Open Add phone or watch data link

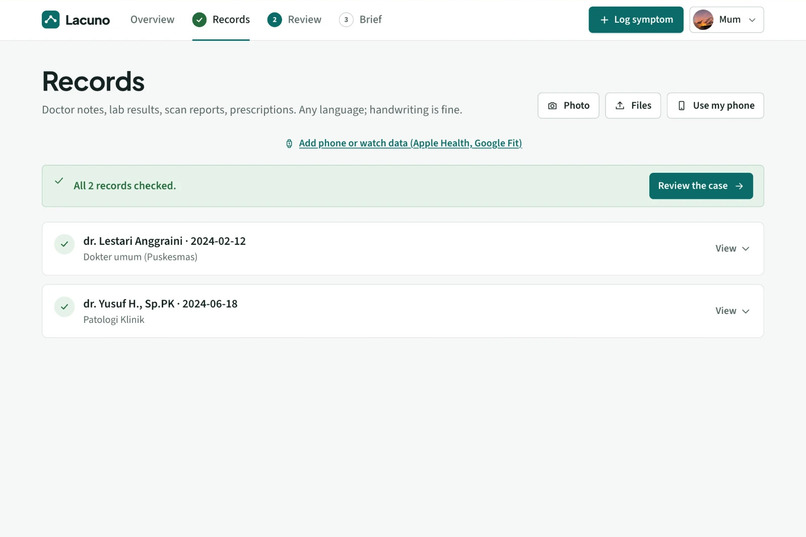click(x=410, y=143)
